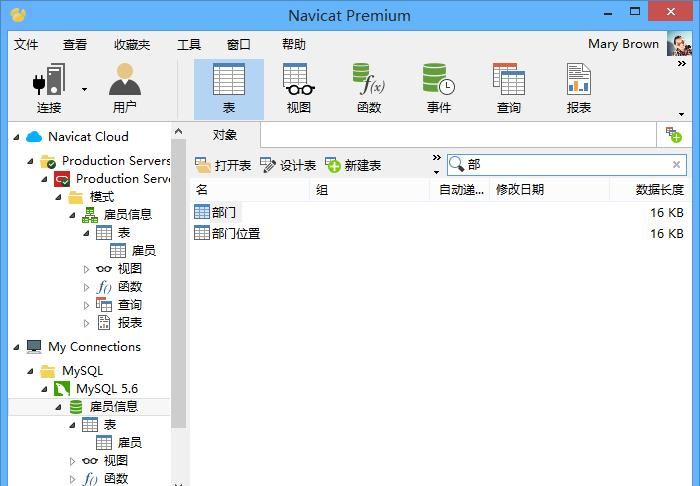Click the red Production Server connection icon
The height and width of the screenshot is (486, 700).
click(62, 179)
